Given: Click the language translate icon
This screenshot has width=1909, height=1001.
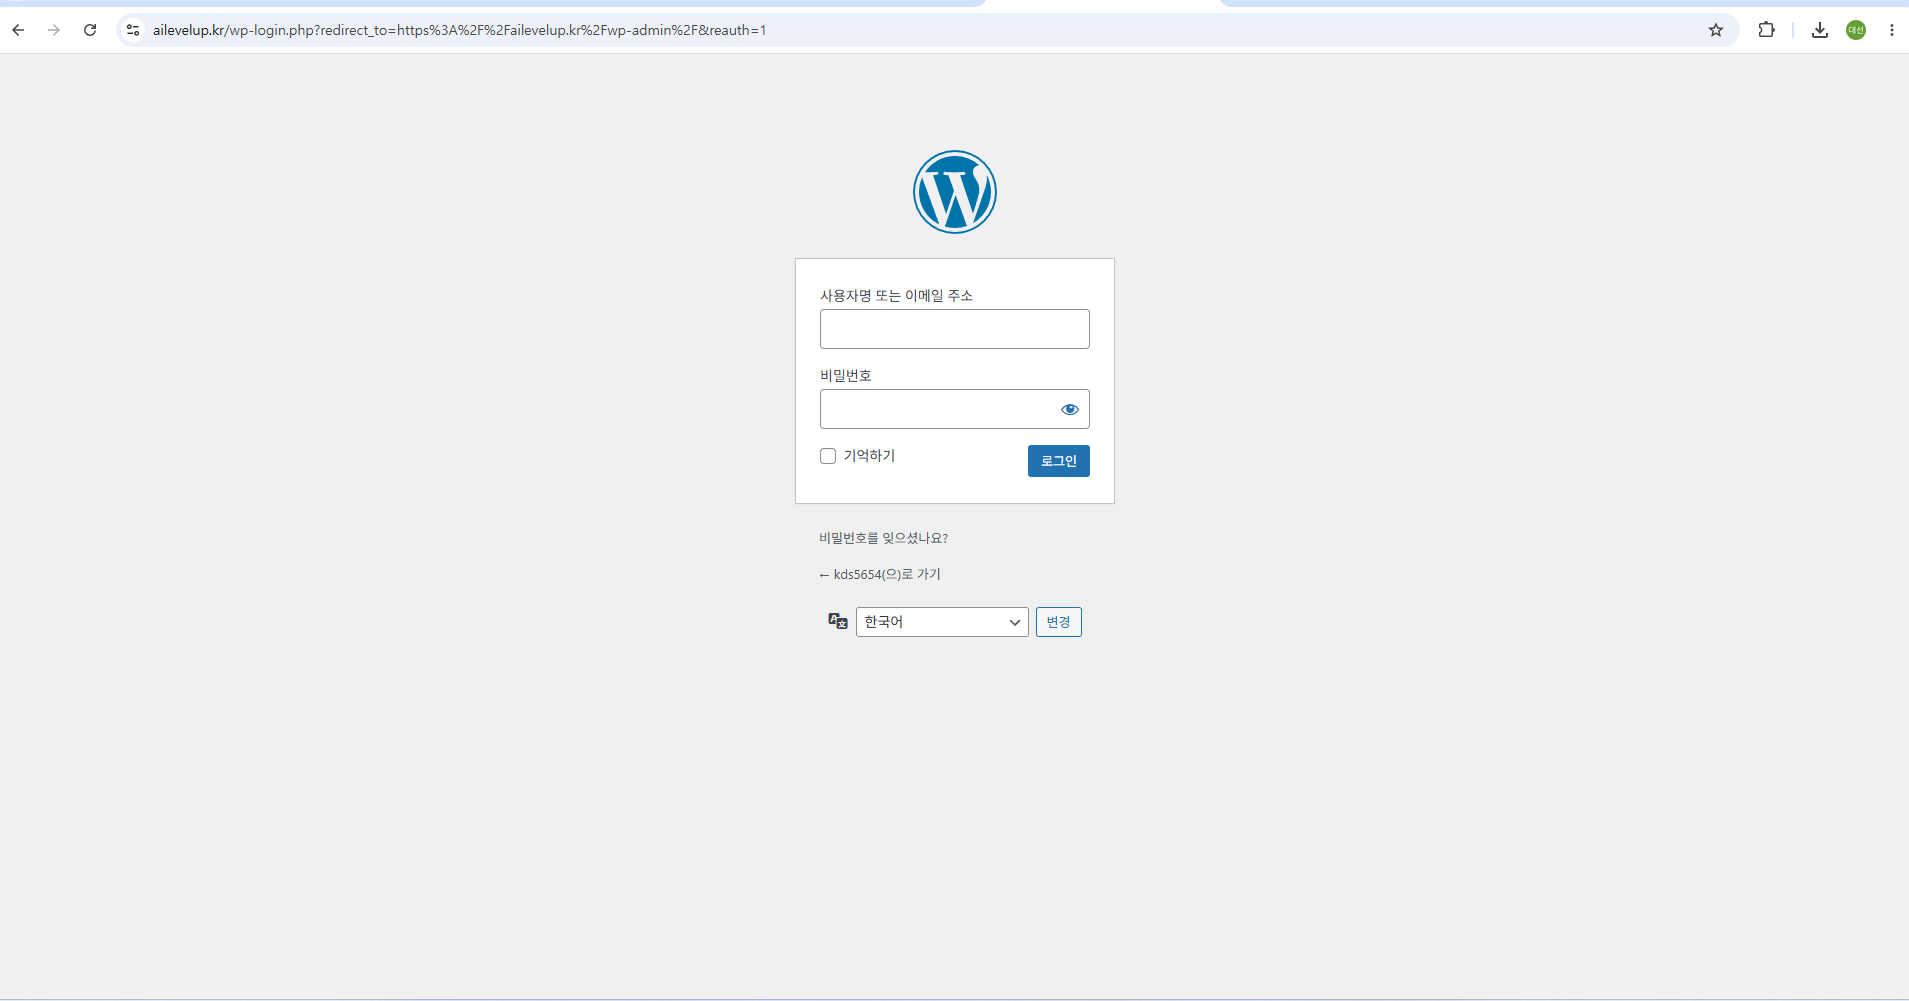Looking at the screenshot, I should pyautogui.click(x=838, y=621).
